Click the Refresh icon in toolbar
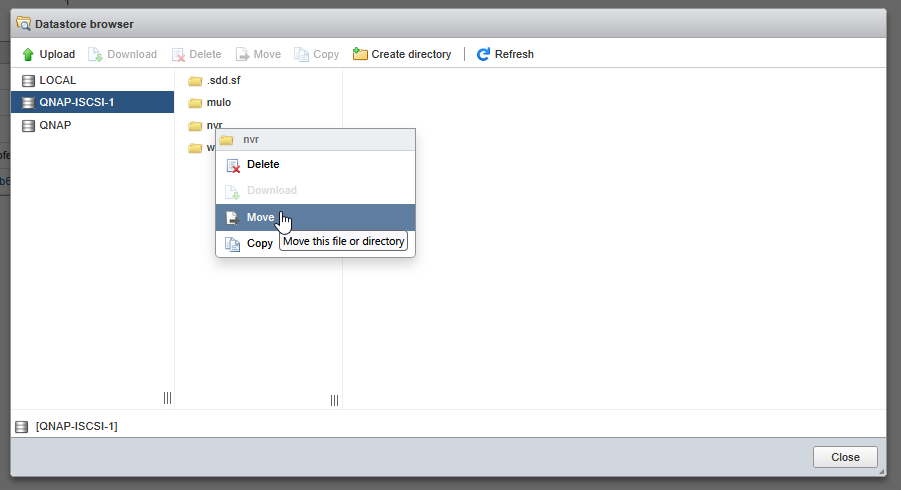 484,54
